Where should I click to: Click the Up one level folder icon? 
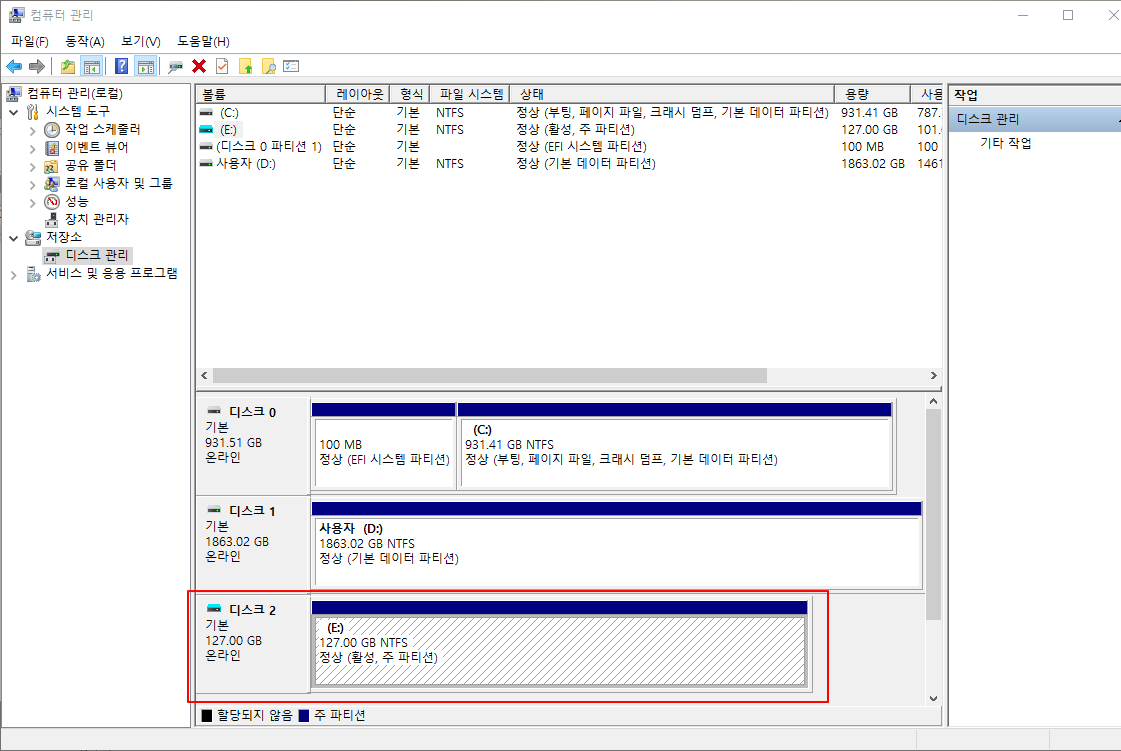68,67
